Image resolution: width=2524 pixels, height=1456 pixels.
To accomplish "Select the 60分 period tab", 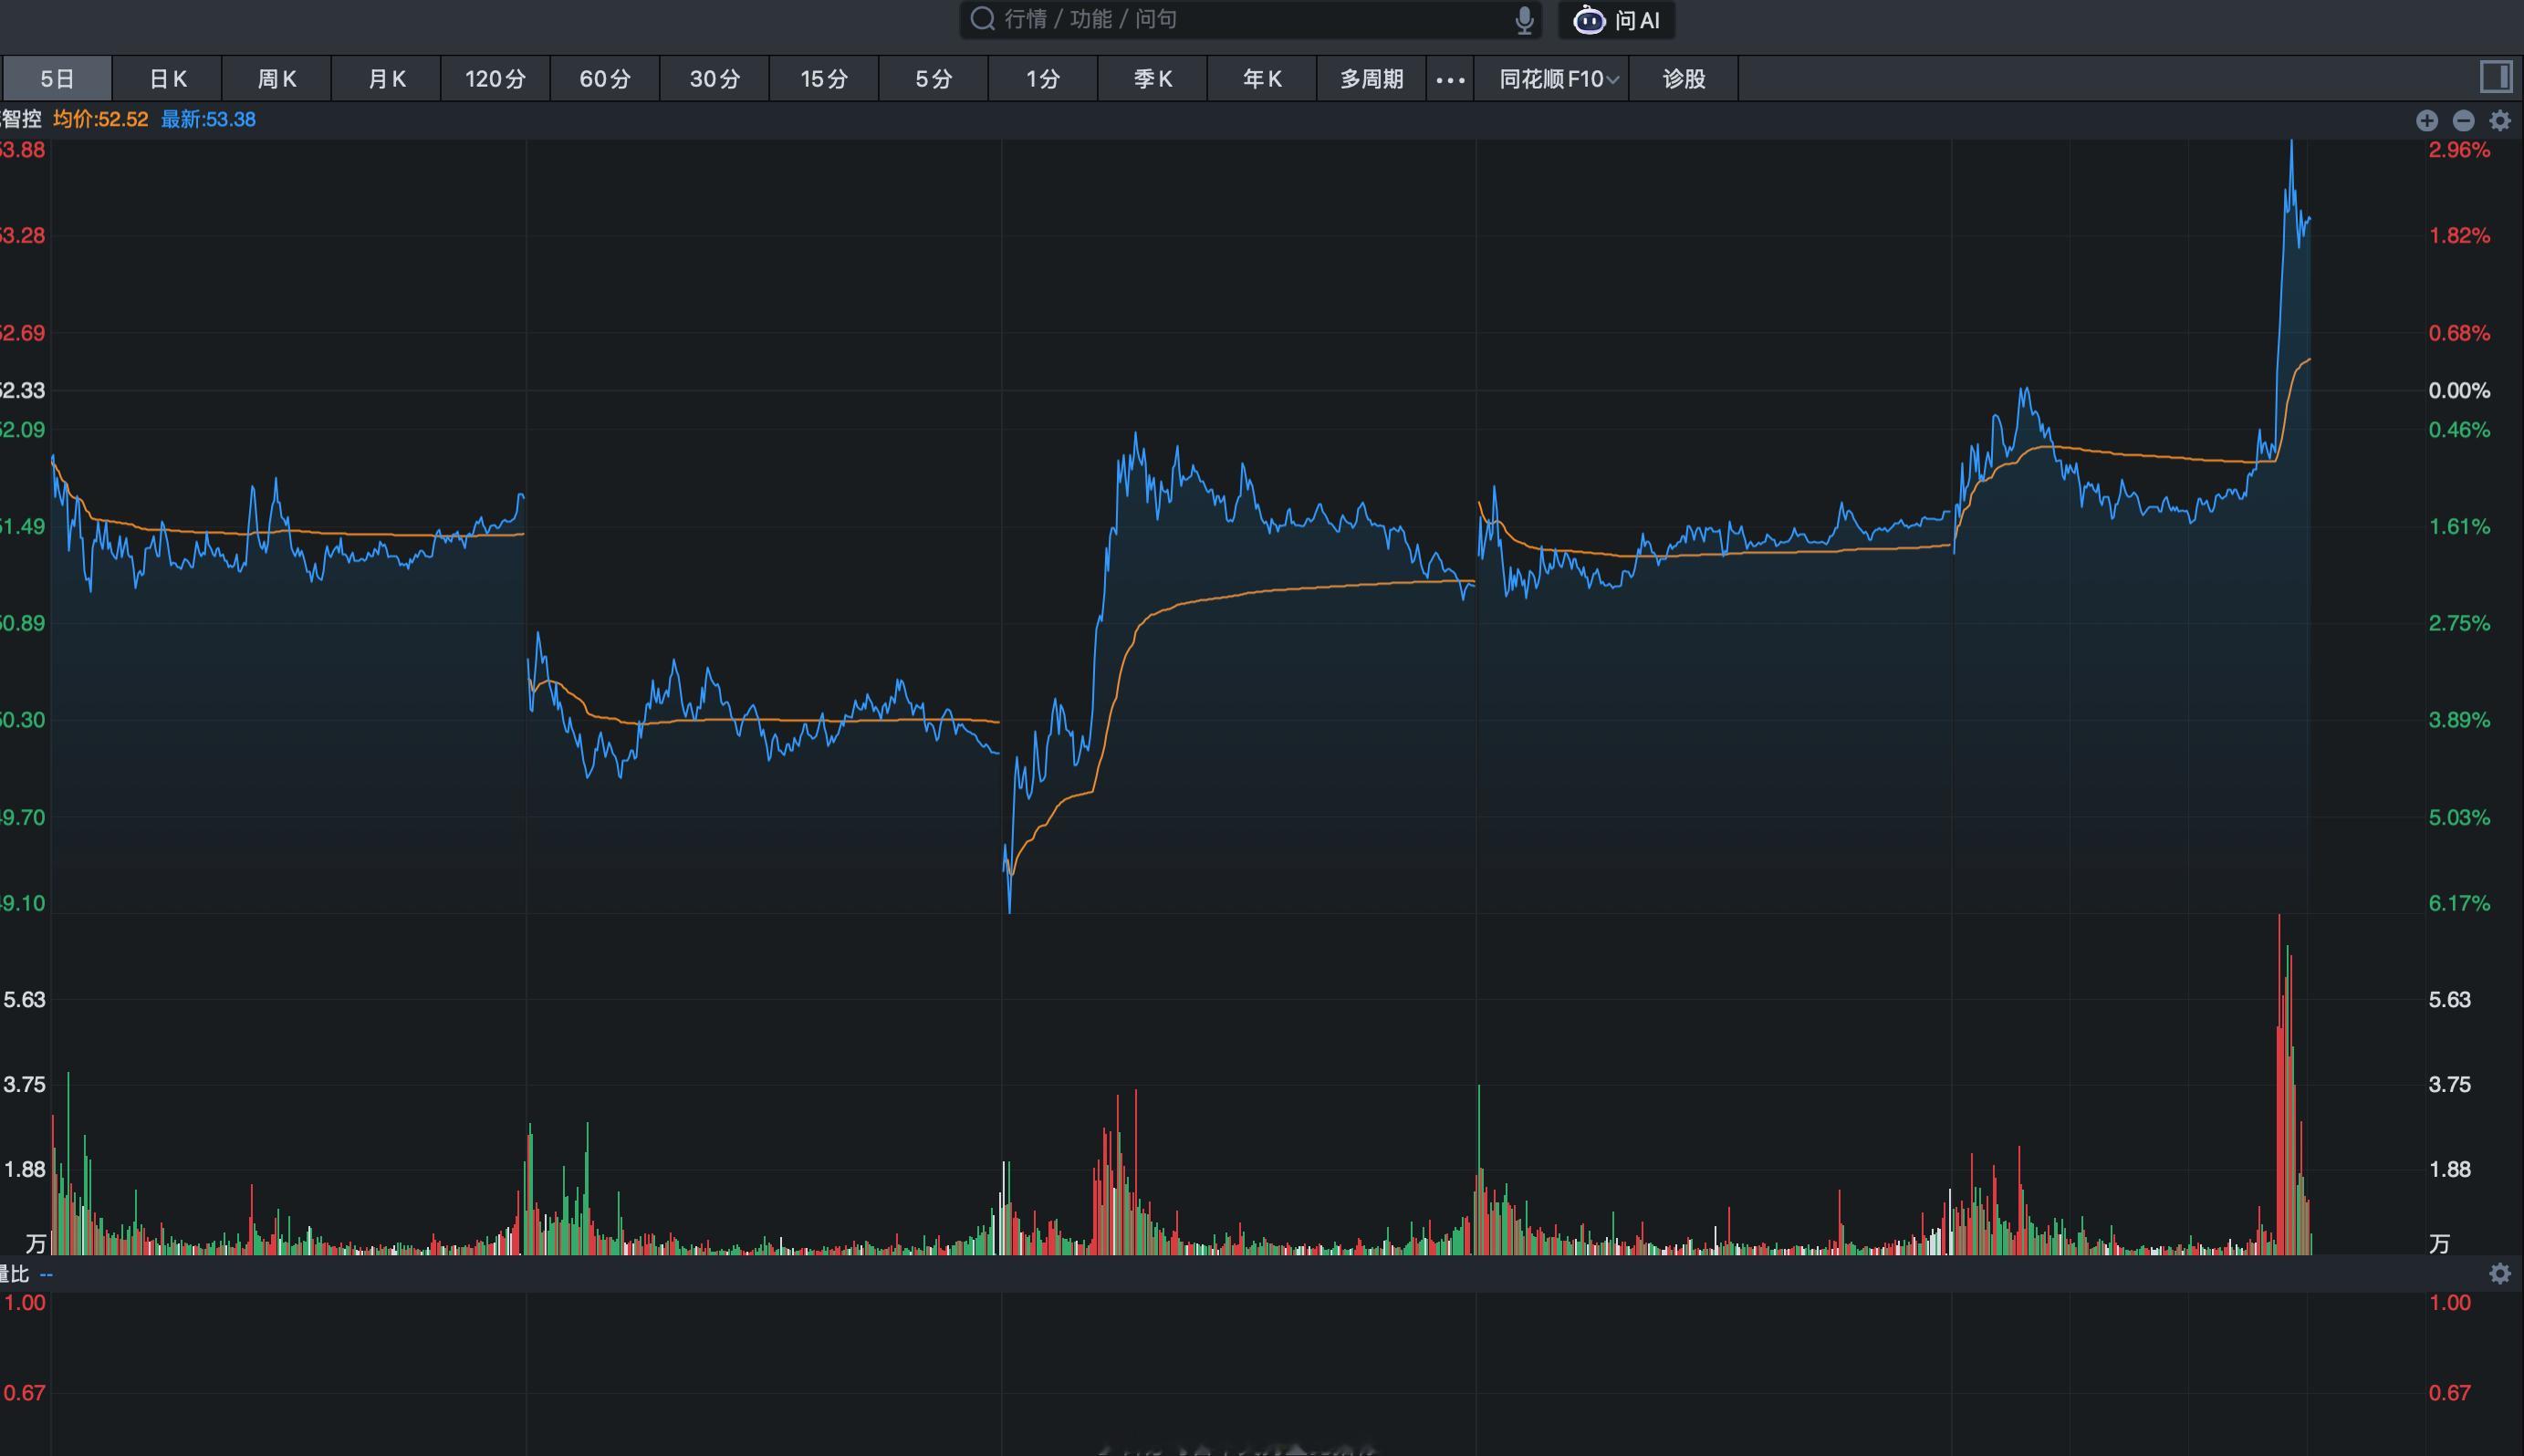I will point(605,79).
